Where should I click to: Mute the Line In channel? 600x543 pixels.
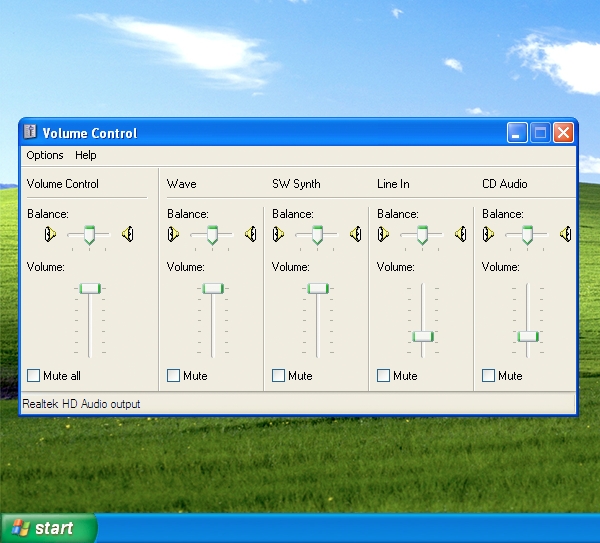click(x=383, y=375)
